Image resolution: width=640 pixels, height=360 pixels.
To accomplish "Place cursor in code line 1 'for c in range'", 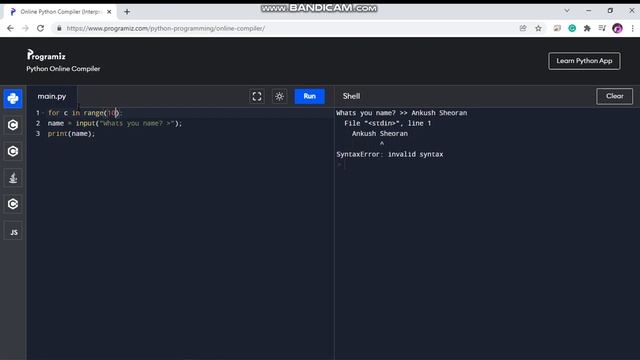I will click(85, 113).
